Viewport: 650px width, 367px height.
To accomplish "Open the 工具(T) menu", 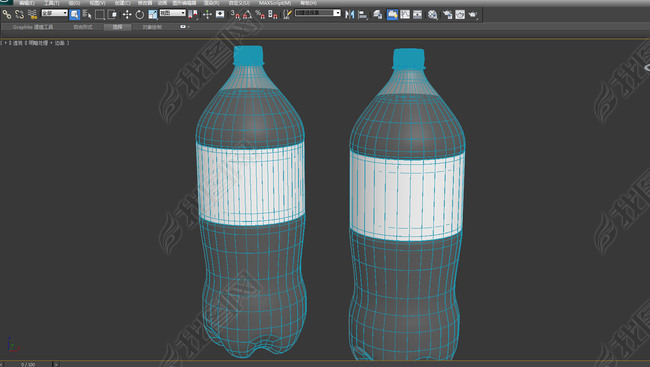I will click(x=52, y=3).
